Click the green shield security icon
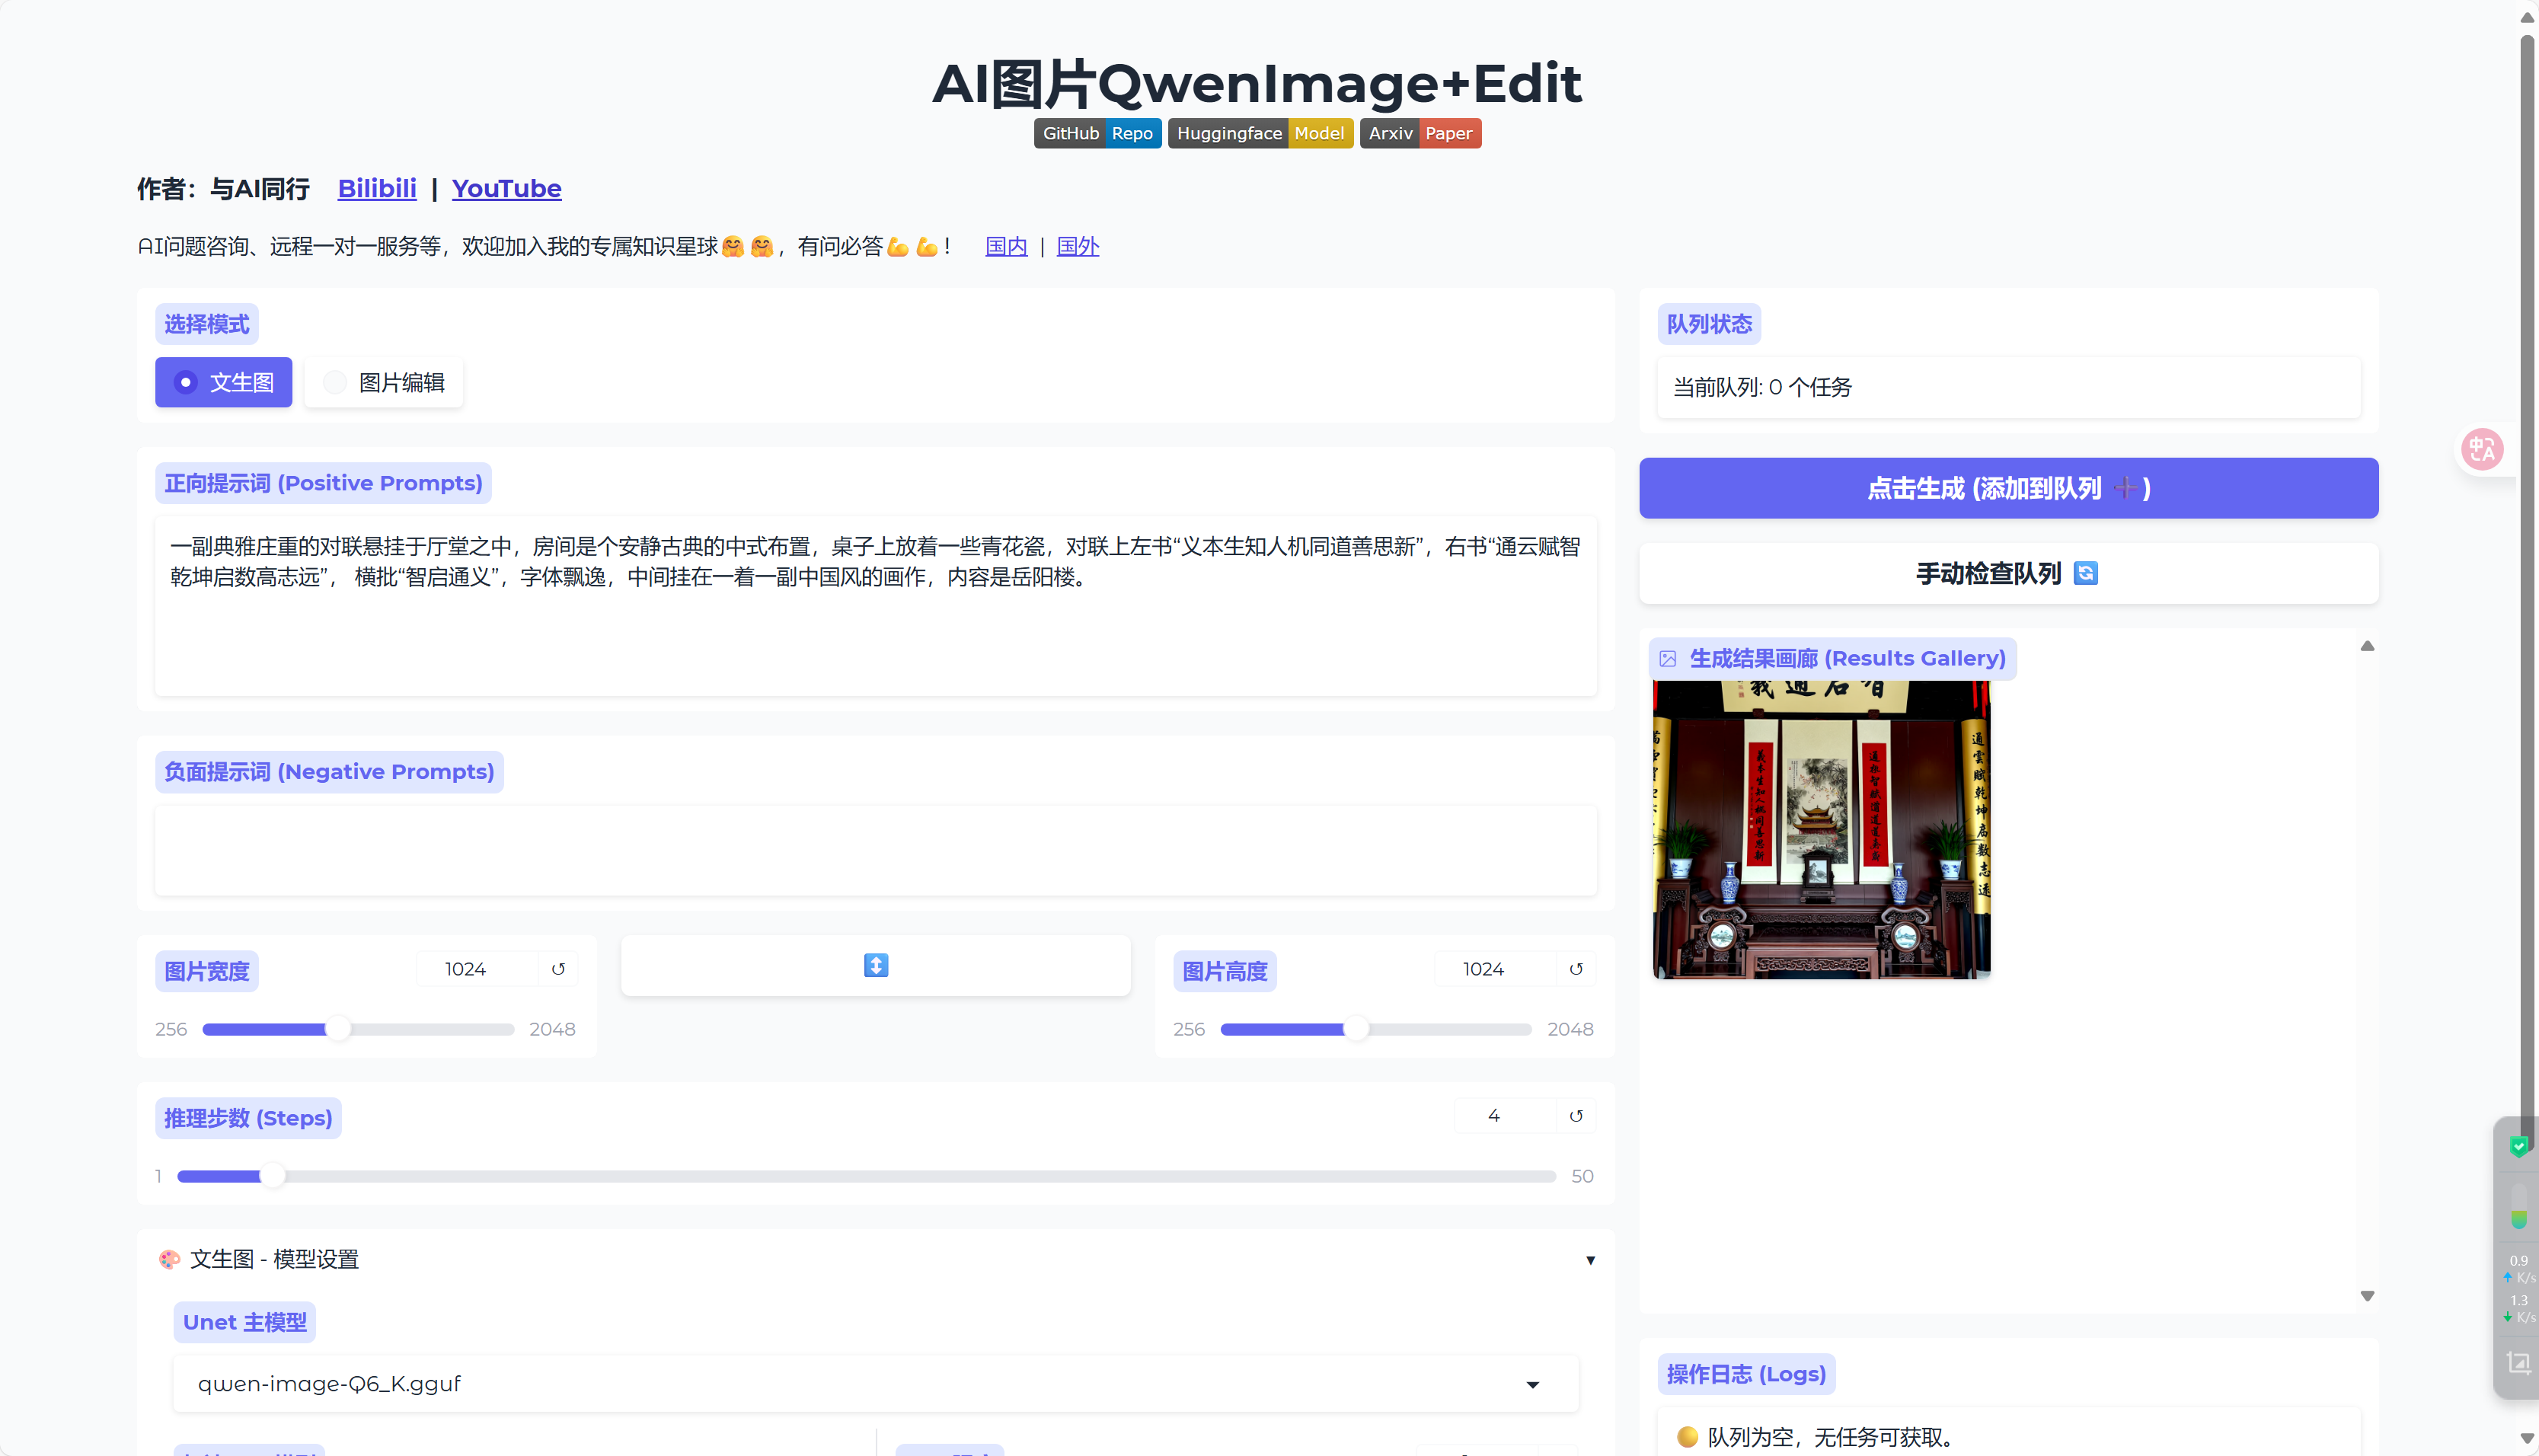This screenshot has height=1456, width=2539. click(x=2519, y=1146)
